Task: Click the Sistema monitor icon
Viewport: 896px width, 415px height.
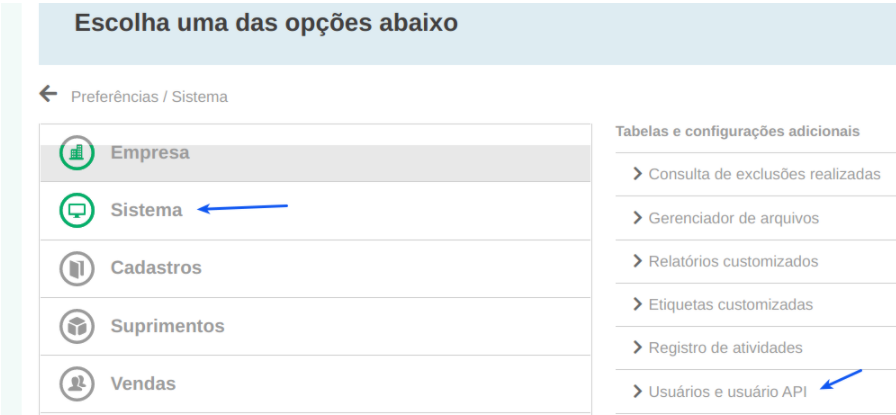Action: coord(77,210)
